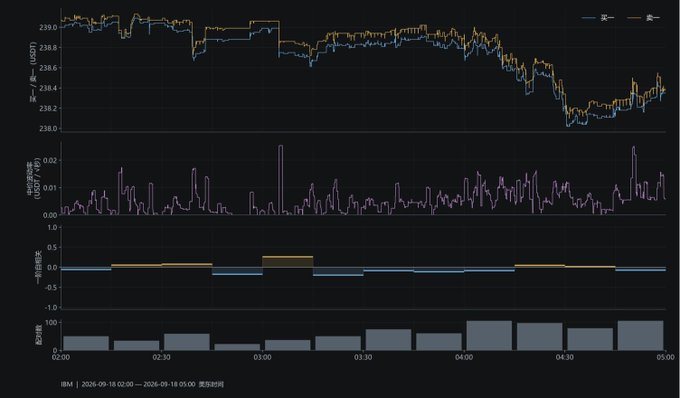The image size is (680, 398).
Task: Click the 02:00 tick on the time axis
Action: (61, 357)
